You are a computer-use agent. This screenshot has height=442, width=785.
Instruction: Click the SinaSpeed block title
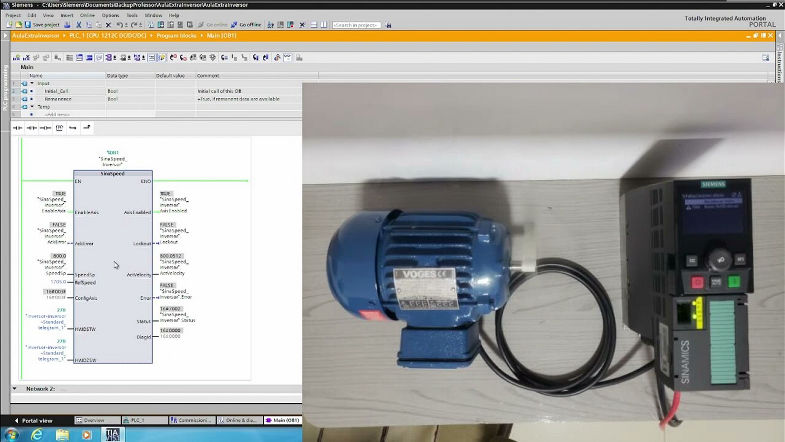(113, 174)
